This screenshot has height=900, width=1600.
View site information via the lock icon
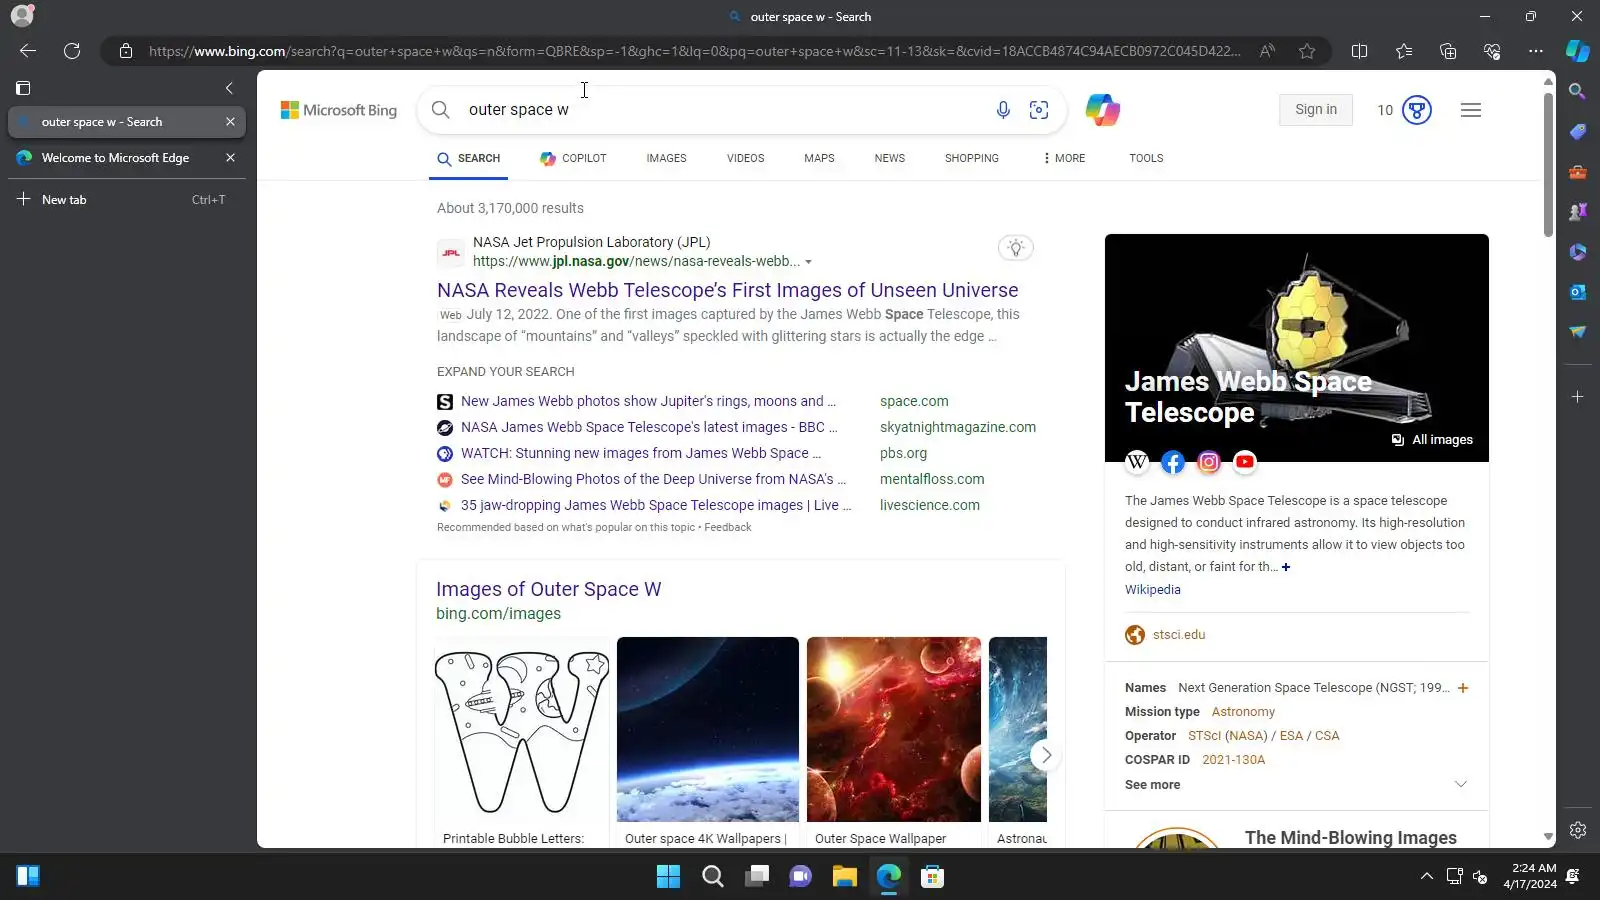[x=126, y=51]
